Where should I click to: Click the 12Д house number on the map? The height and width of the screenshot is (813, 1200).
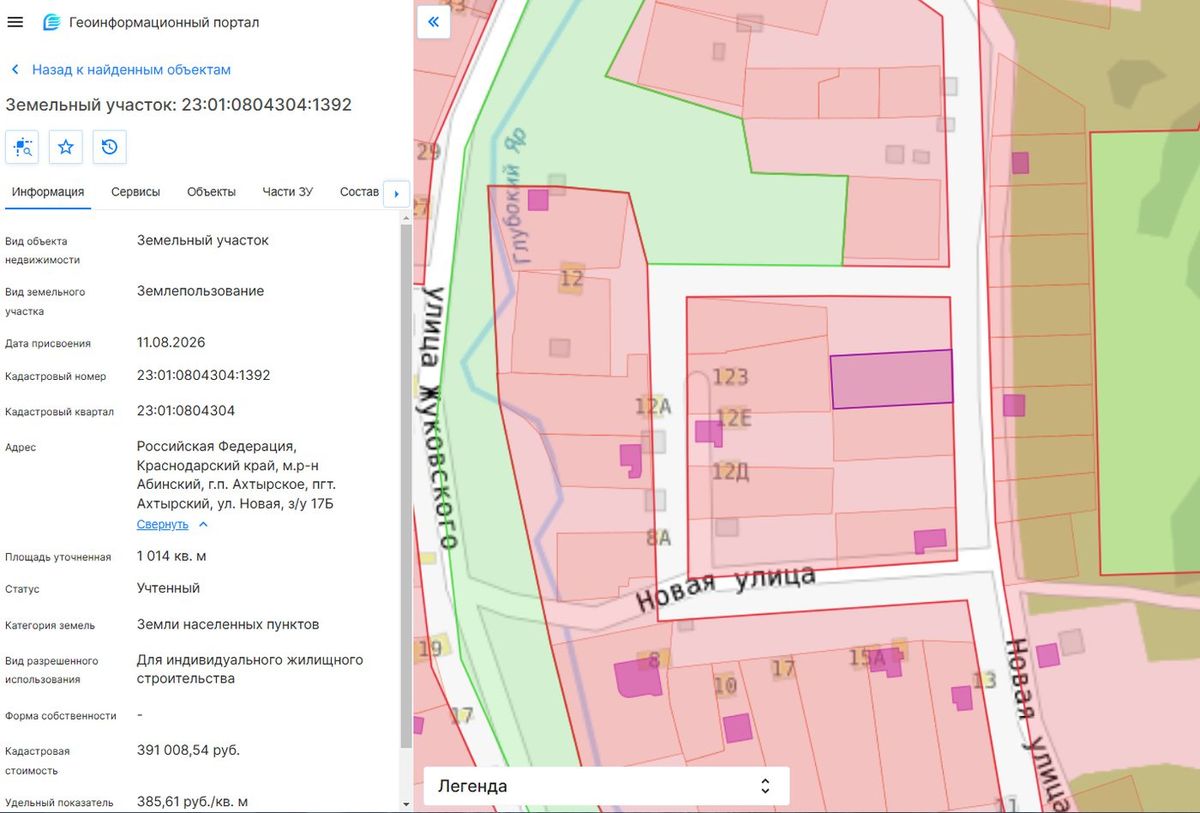pos(731,471)
